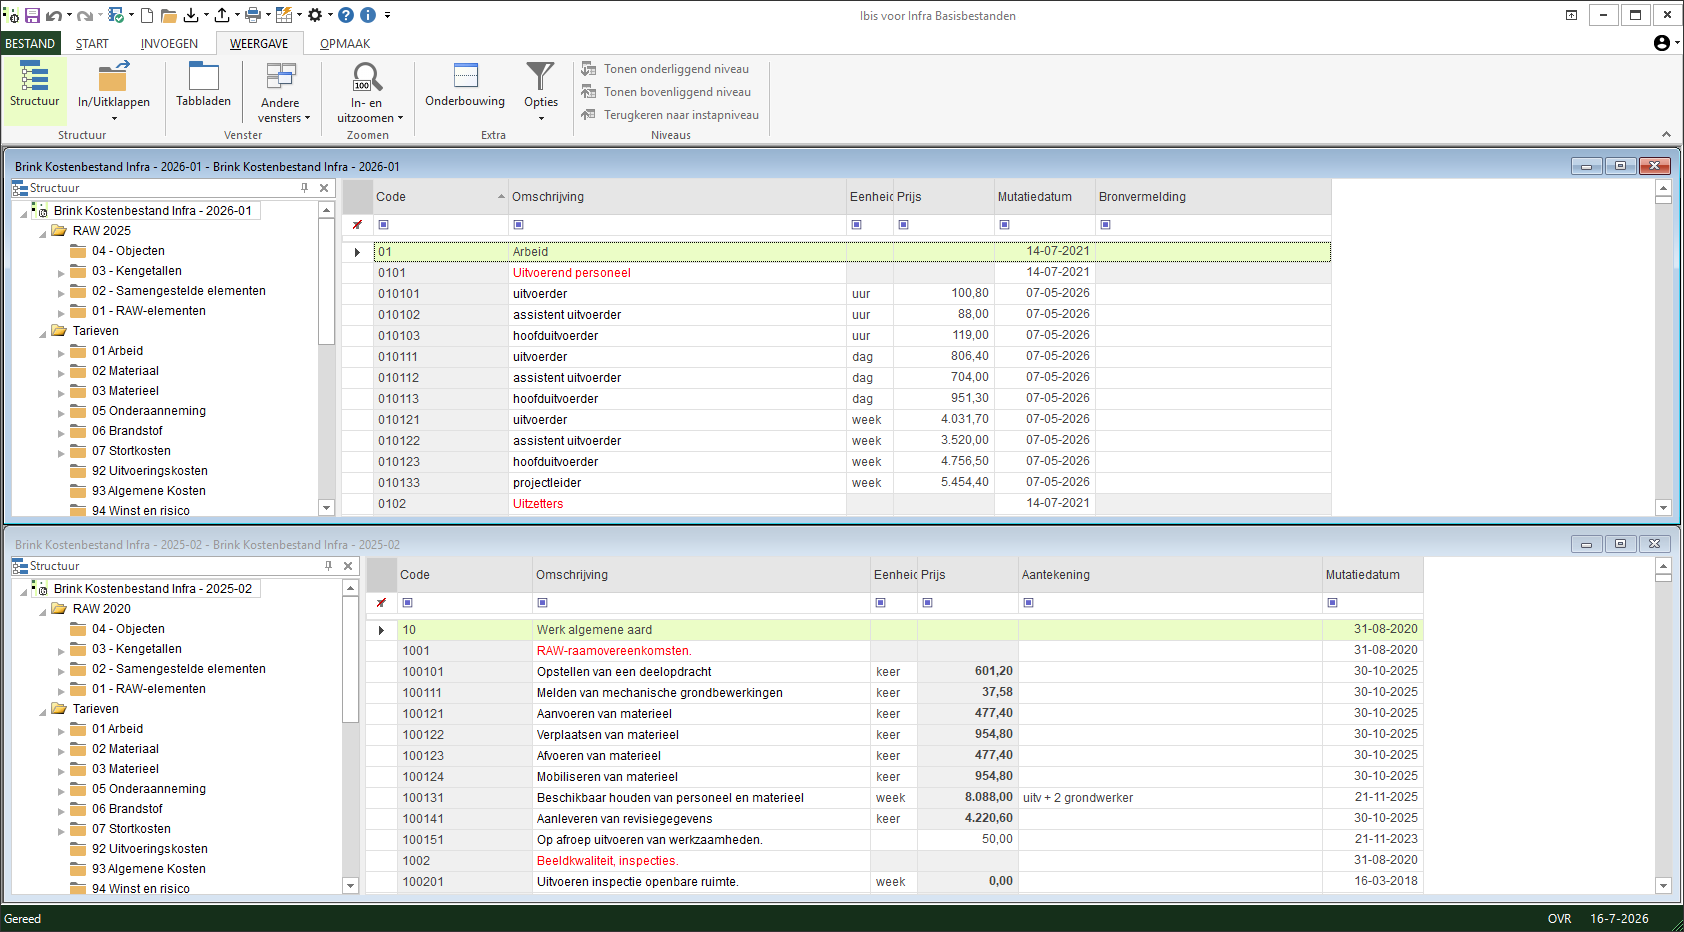Switch to the START ribbon tab

(92, 43)
